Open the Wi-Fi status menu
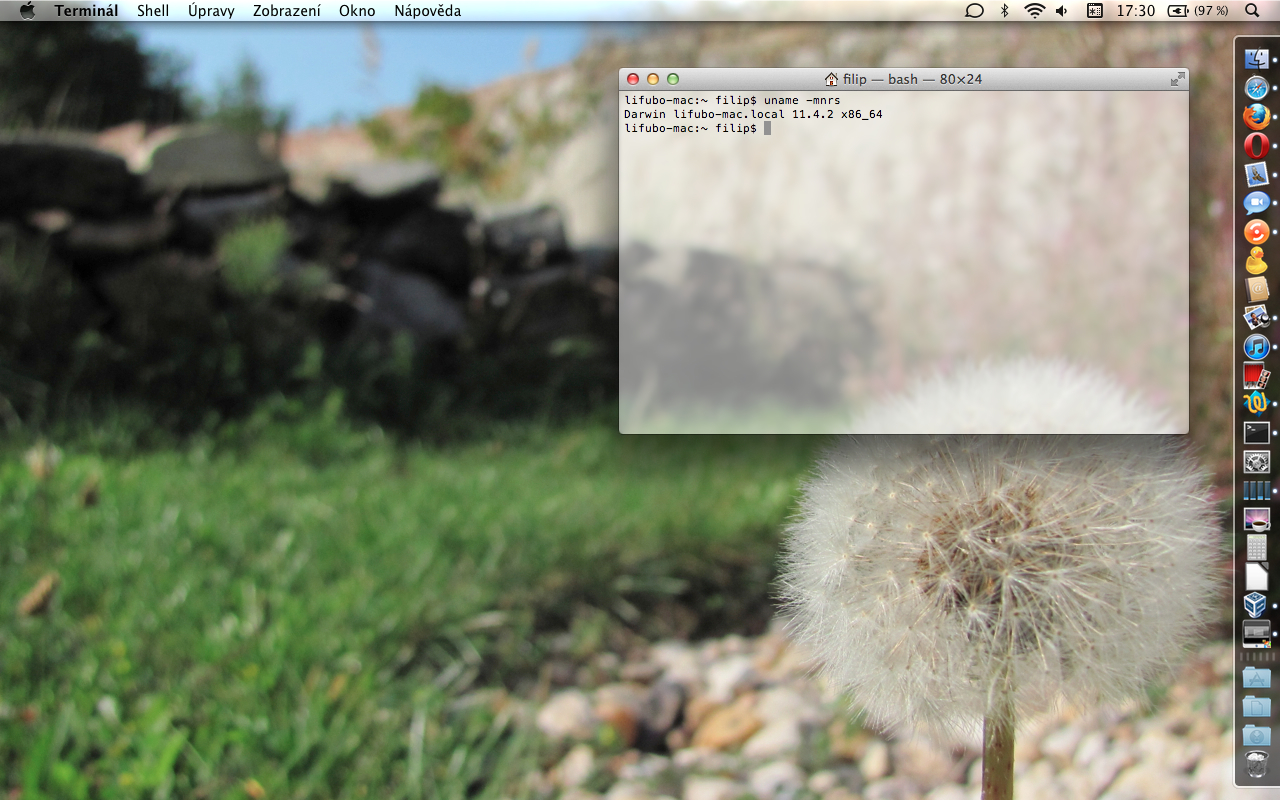Viewport: 1280px width, 800px height. [1034, 11]
